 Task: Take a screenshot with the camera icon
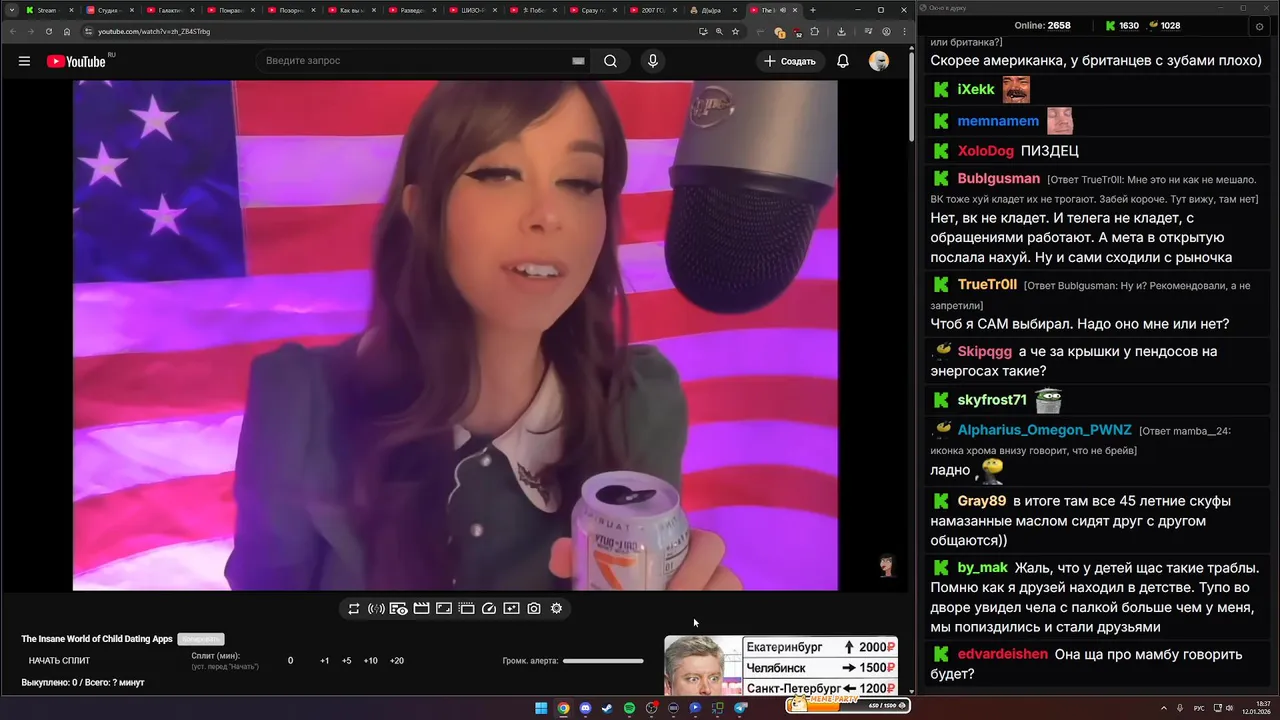pos(534,608)
